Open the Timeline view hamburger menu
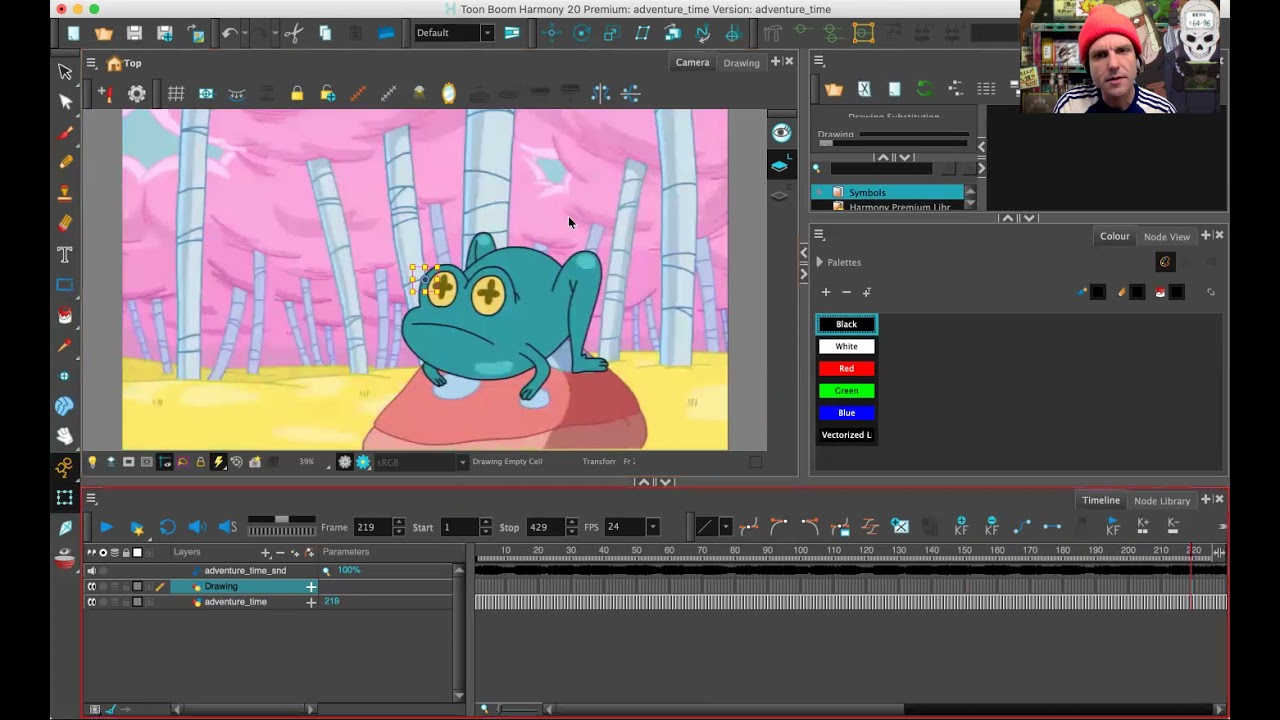 click(90, 499)
